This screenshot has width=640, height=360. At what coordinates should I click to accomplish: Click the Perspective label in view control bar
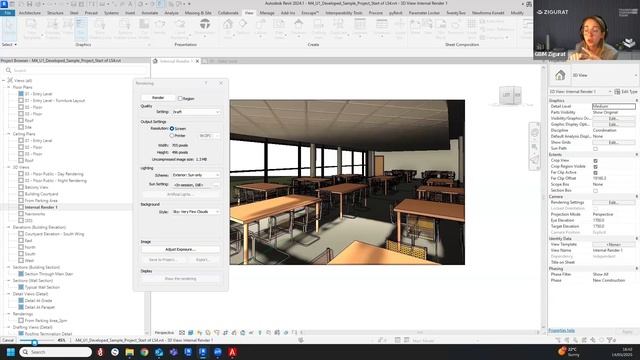pyautogui.click(x=164, y=333)
